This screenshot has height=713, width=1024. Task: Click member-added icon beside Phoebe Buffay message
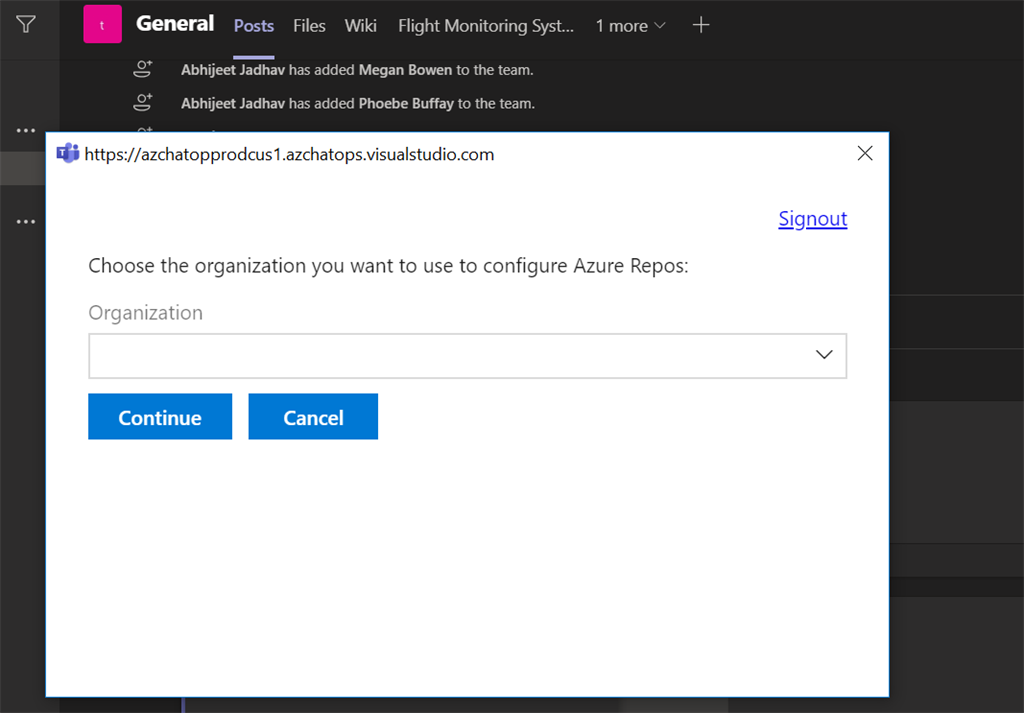pyautogui.click(x=143, y=103)
